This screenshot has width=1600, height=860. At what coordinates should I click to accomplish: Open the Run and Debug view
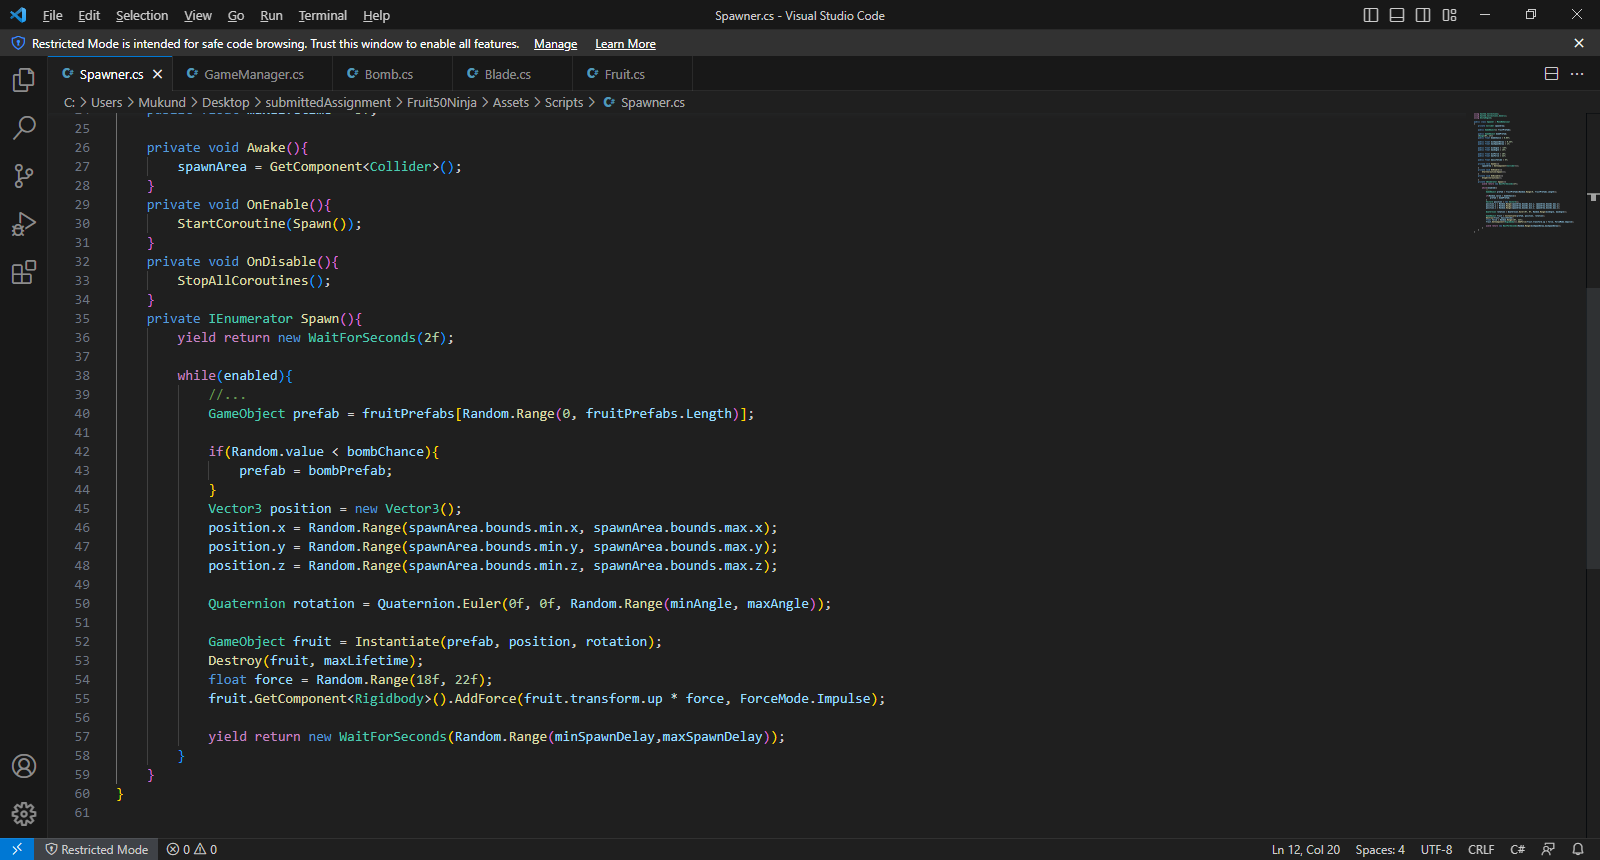(x=24, y=224)
